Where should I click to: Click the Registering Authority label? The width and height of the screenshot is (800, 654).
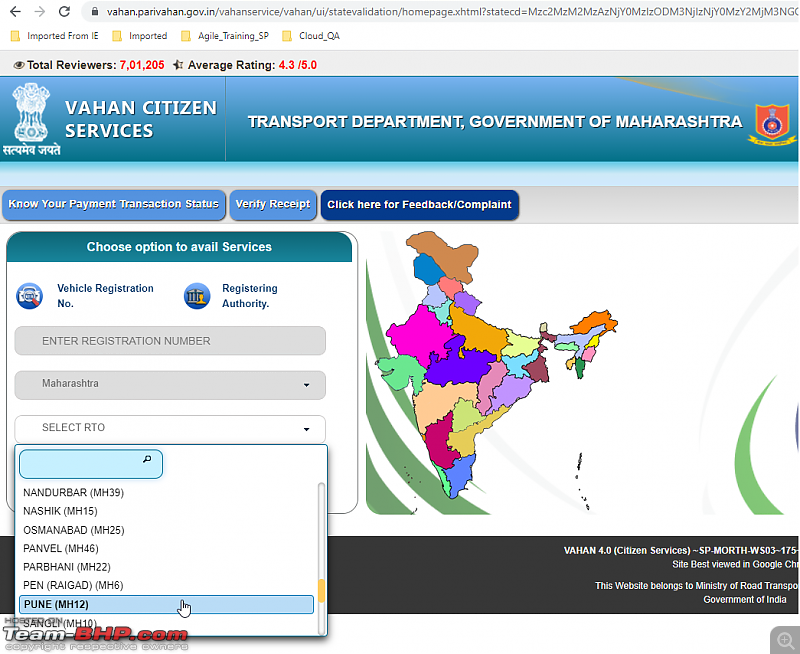point(249,296)
